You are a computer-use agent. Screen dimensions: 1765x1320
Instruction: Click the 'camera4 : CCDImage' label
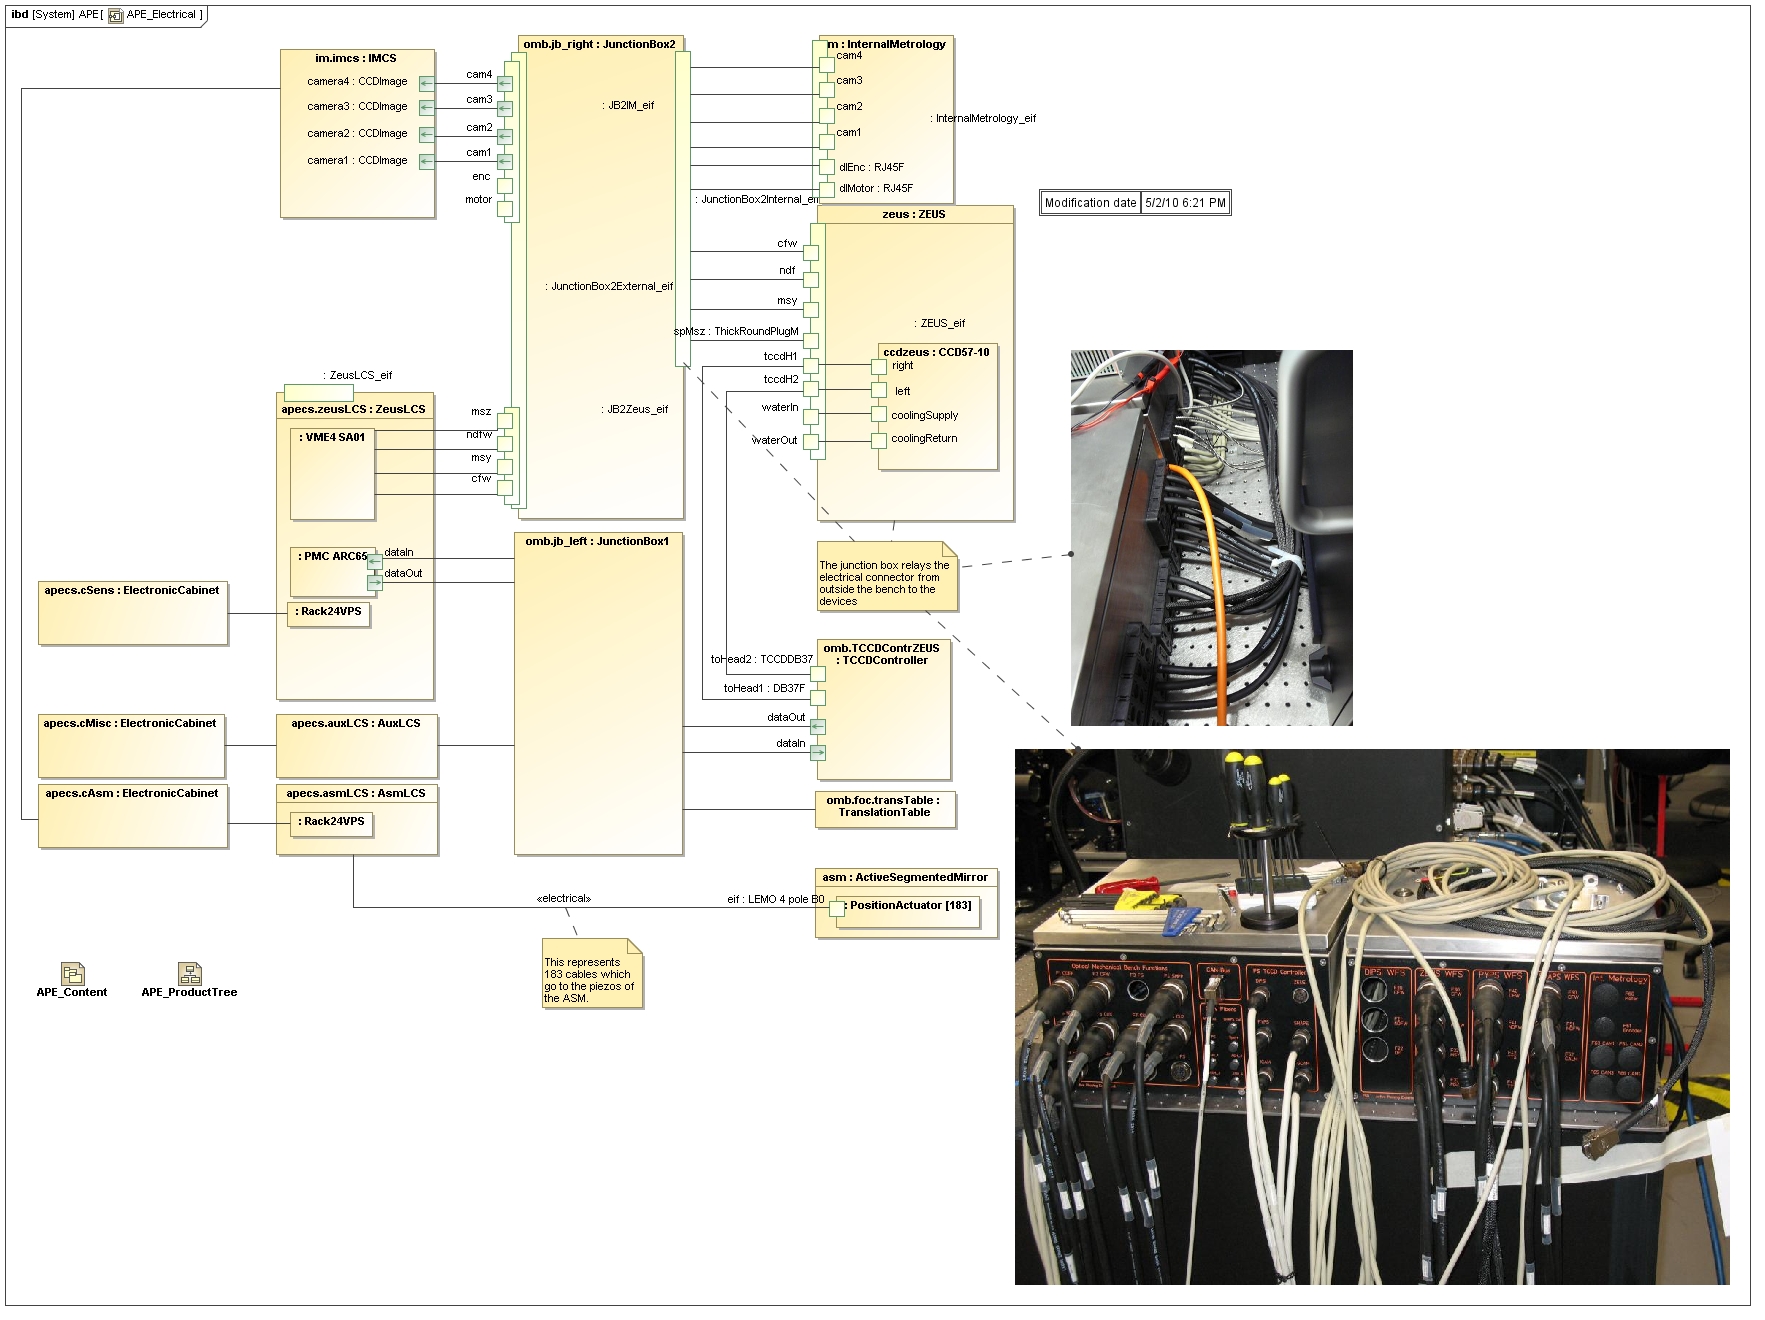point(357,81)
